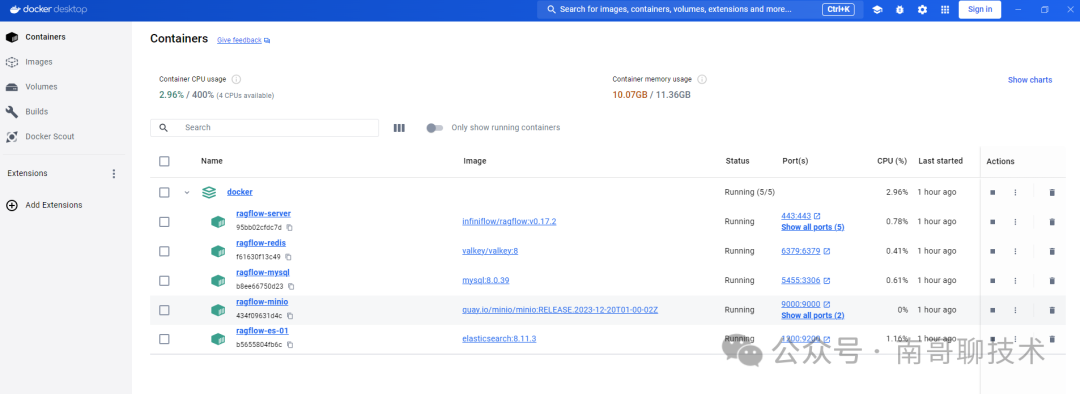Screen dimensions: 1080x394
Task: Stop the ragflow-redis container
Action: (993, 251)
